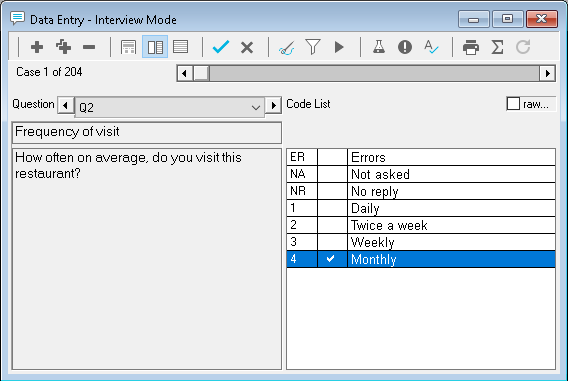Screen dimensions: 568x381
Task: Go to the next question arrow
Action: click(273, 105)
